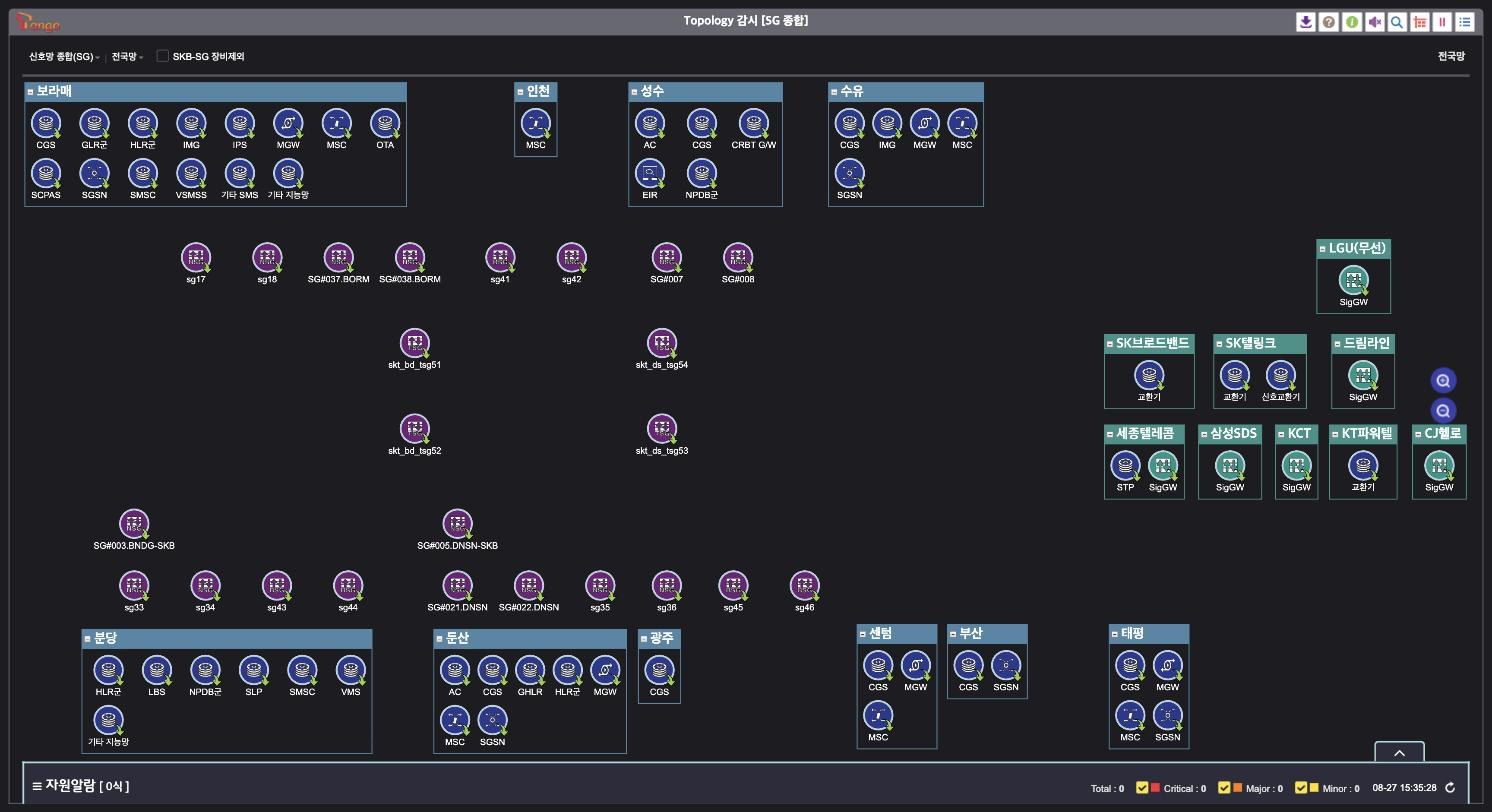Toggle the Major alarm filter checkbox
The image size is (1492, 812).
click(x=1224, y=788)
